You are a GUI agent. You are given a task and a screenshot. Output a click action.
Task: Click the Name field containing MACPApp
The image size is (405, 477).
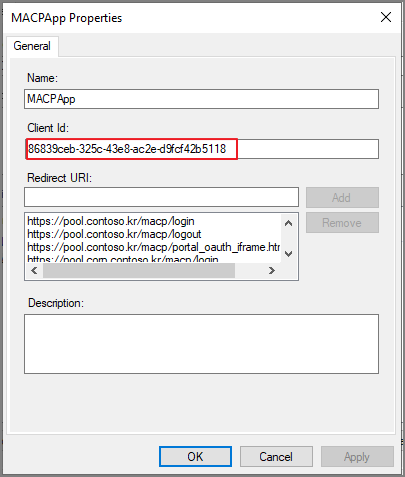click(201, 99)
